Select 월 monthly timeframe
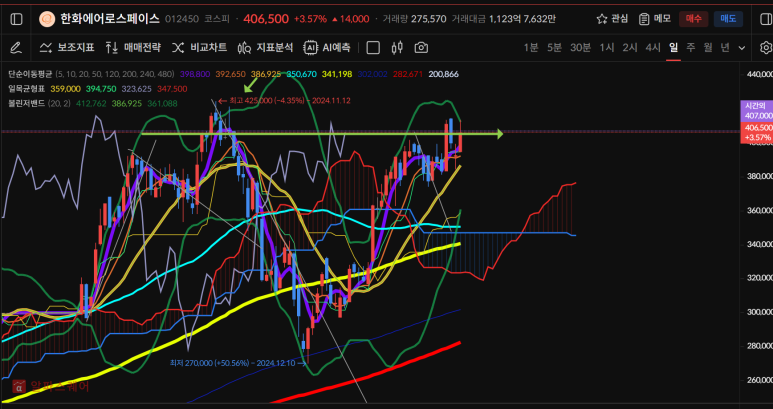Image resolution: width=773 pixels, height=409 pixels. coord(708,48)
